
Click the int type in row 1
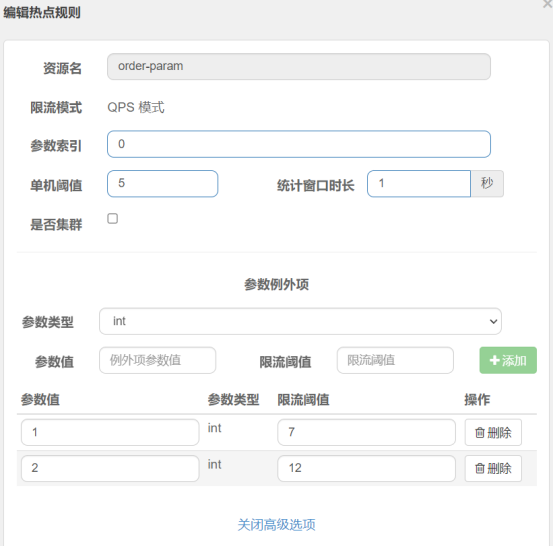click(x=214, y=428)
